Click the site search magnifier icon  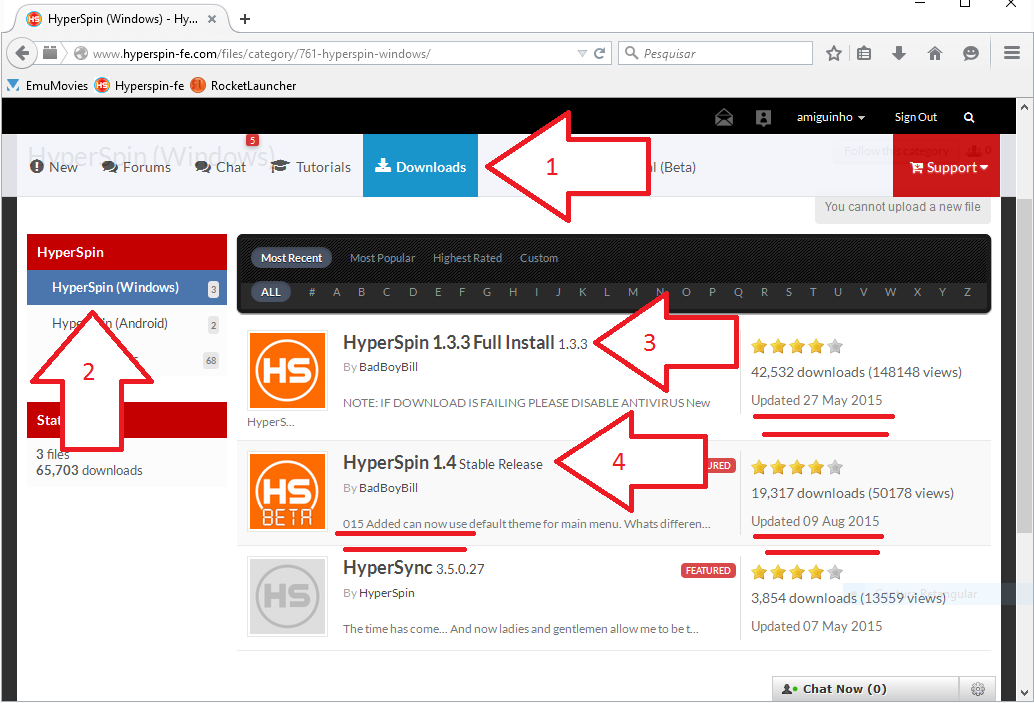click(x=969, y=117)
